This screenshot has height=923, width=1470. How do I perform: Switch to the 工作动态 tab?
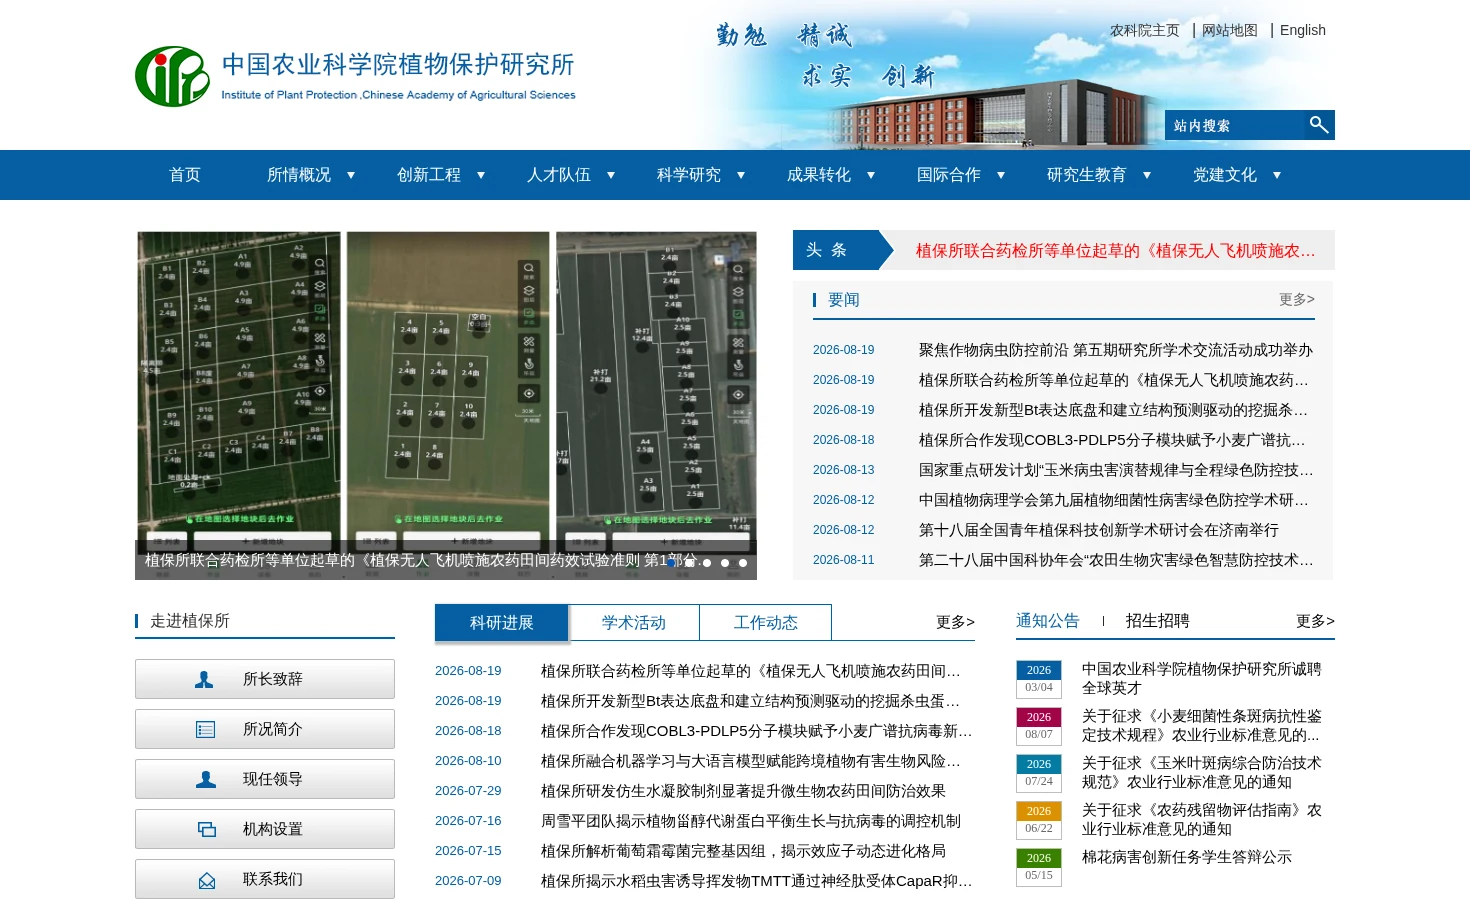[766, 622]
